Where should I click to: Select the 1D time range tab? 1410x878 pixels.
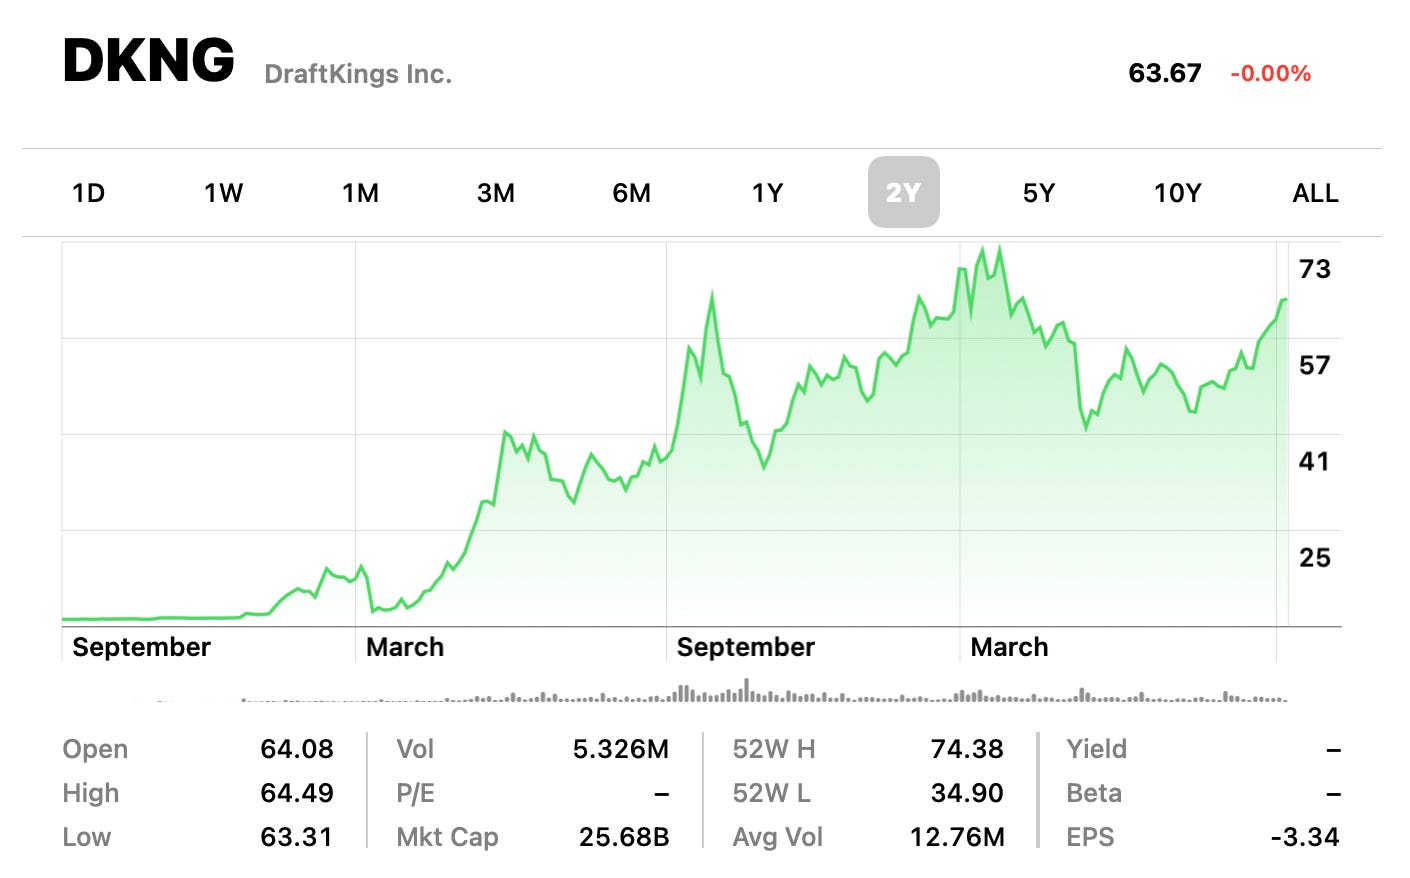click(89, 193)
